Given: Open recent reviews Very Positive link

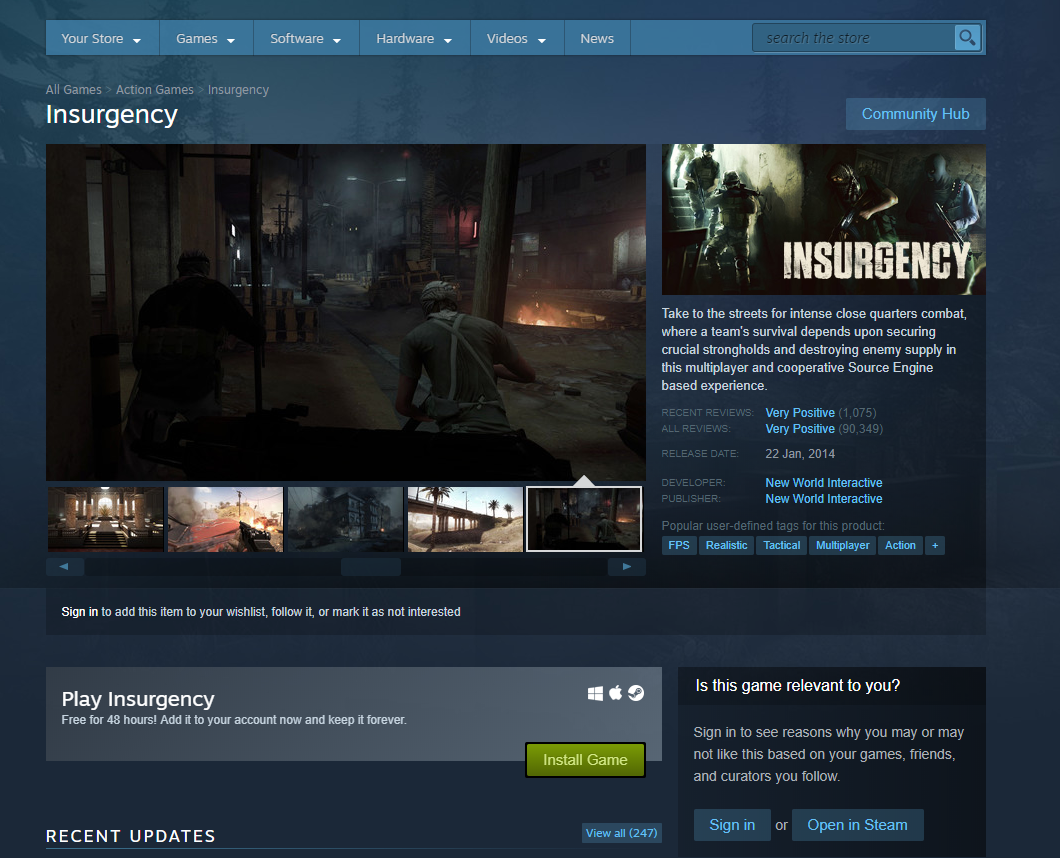Looking at the screenshot, I should coord(800,412).
